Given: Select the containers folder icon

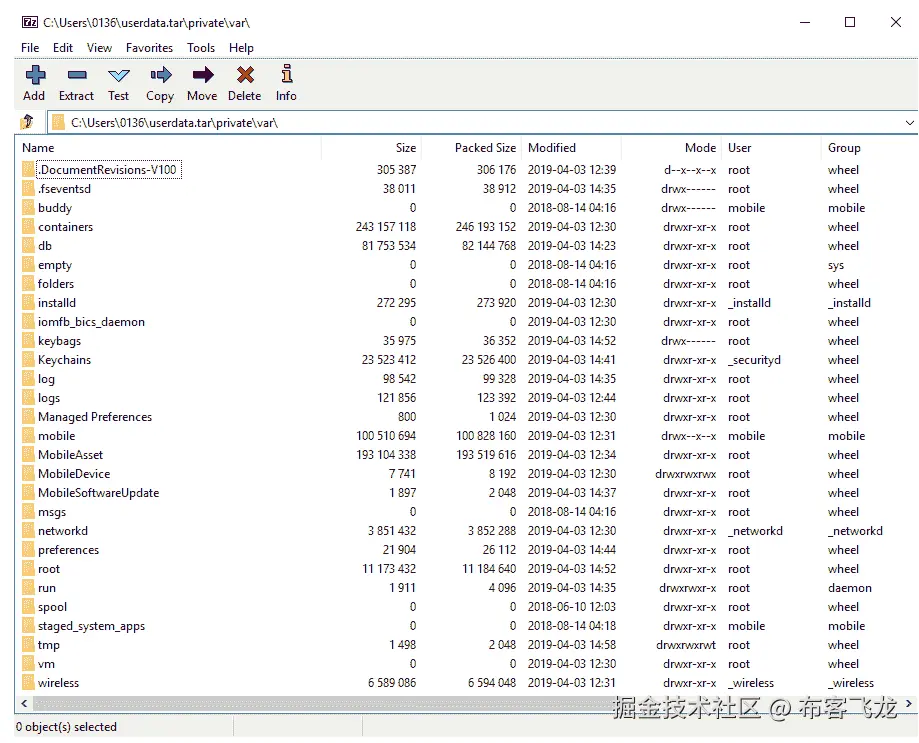Looking at the screenshot, I should [28, 227].
